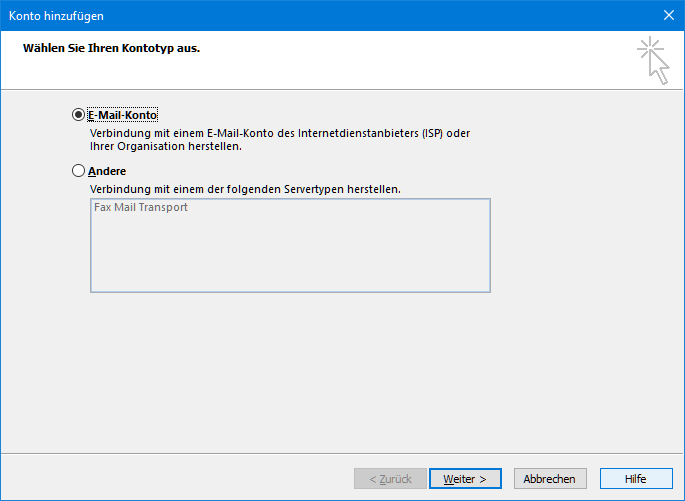This screenshot has width=685, height=501.
Task: Click the "Konto hinzufügen" title bar text
Action: click(56, 15)
